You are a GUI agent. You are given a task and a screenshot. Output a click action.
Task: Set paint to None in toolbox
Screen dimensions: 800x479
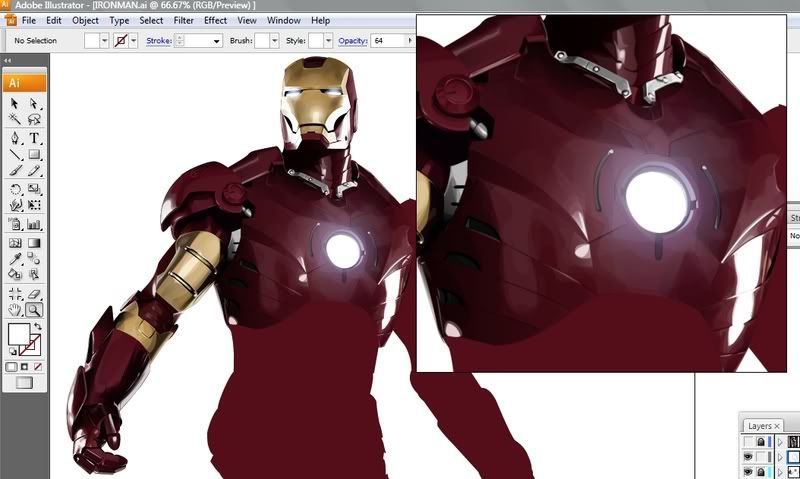coord(38,367)
